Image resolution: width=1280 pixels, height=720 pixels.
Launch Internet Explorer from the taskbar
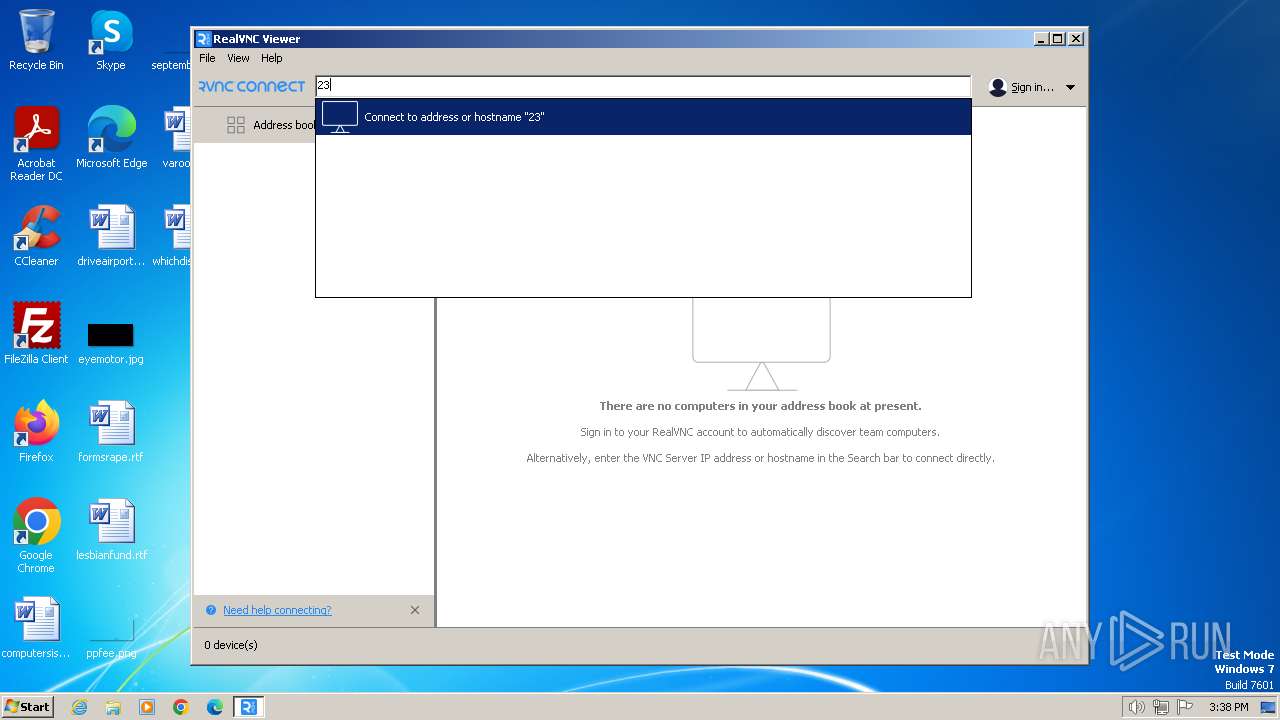tap(79, 707)
